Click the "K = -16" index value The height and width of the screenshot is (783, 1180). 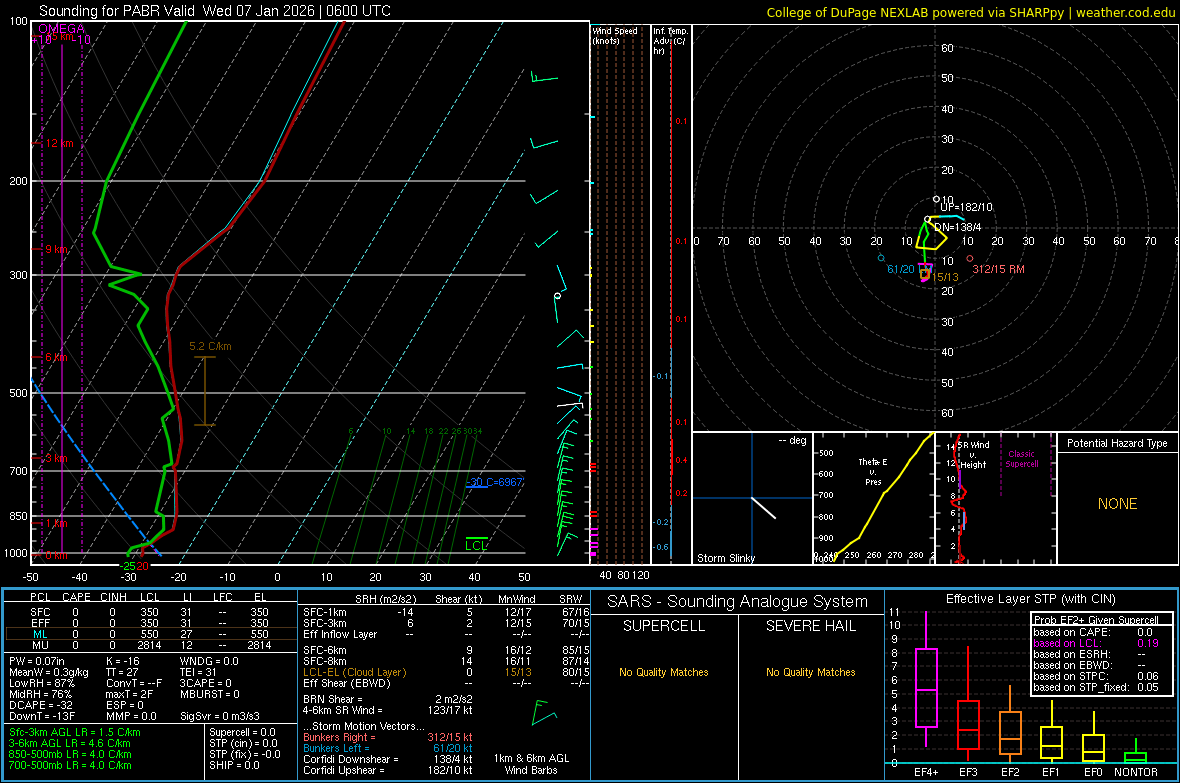pyautogui.click(x=123, y=661)
